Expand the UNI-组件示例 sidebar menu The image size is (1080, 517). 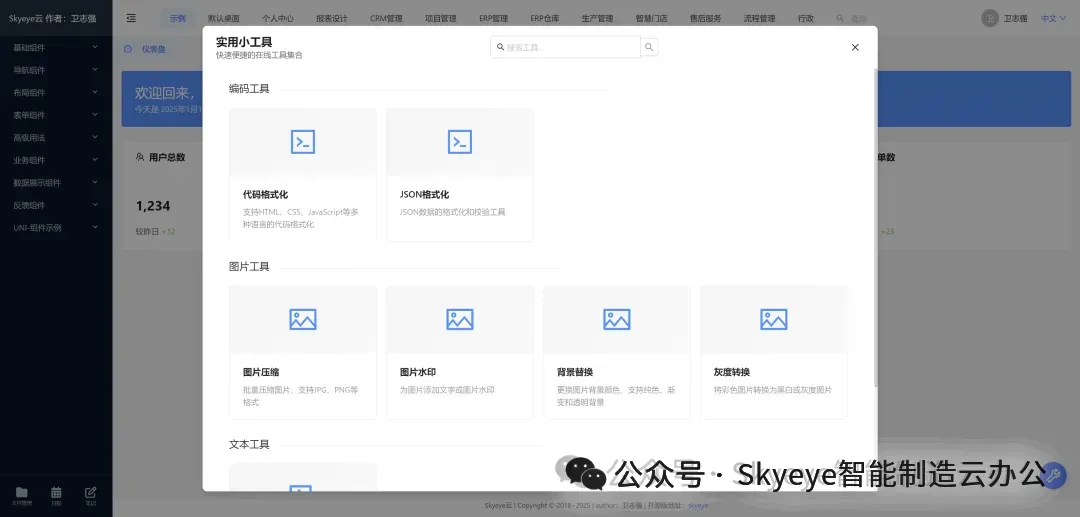coord(56,227)
